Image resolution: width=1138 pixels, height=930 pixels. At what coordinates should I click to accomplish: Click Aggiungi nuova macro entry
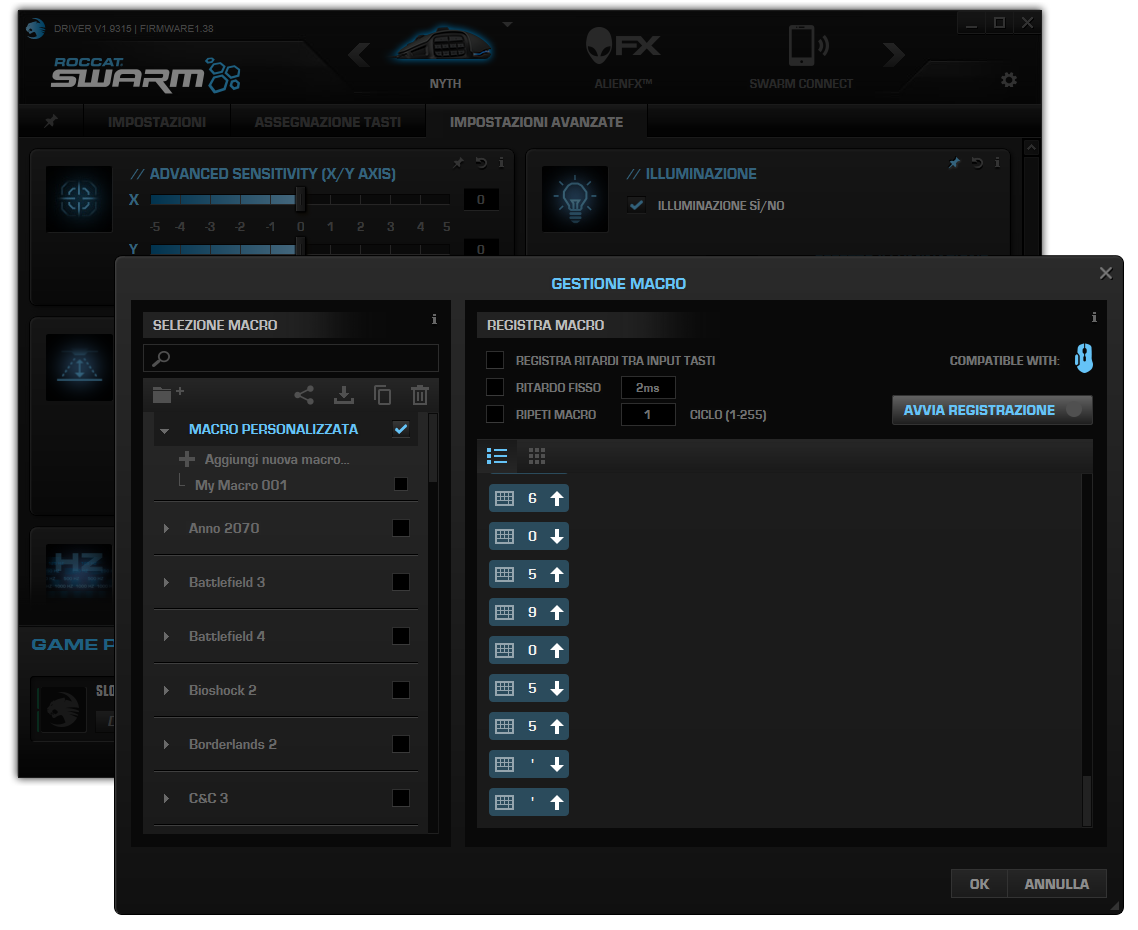(x=277, y=459)
